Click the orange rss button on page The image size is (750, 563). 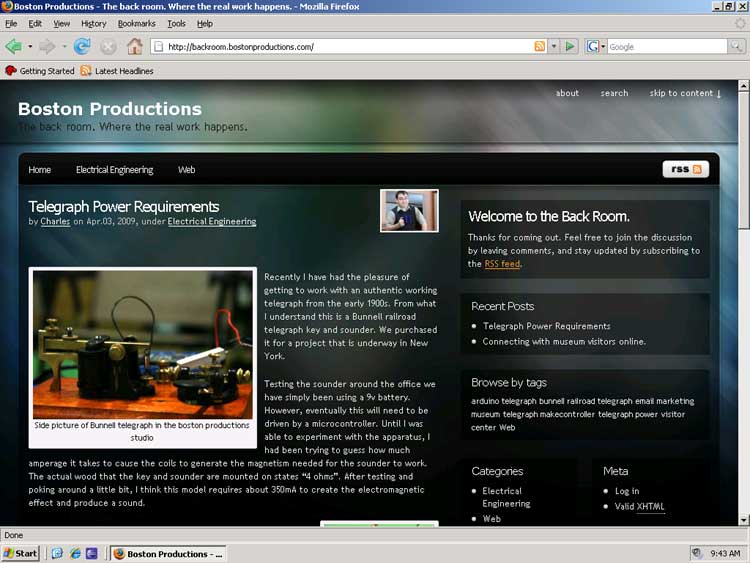[x=685, y=169]
